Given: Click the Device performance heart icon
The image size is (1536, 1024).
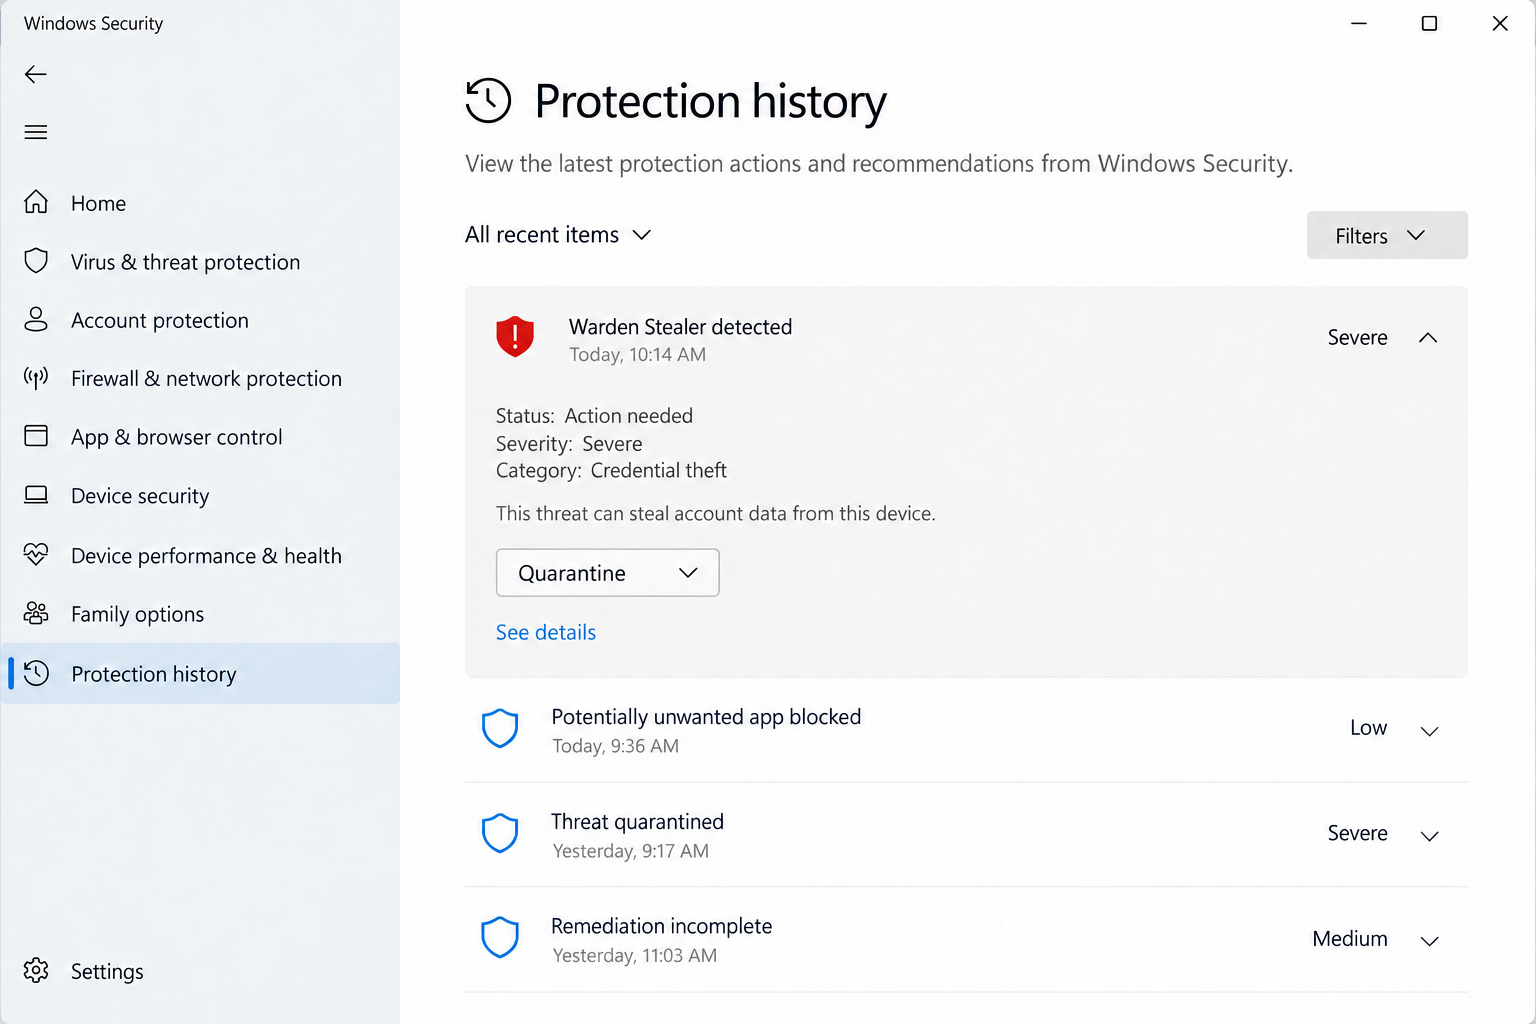Looking at the screenshot, I should click(x=36, y=554).
